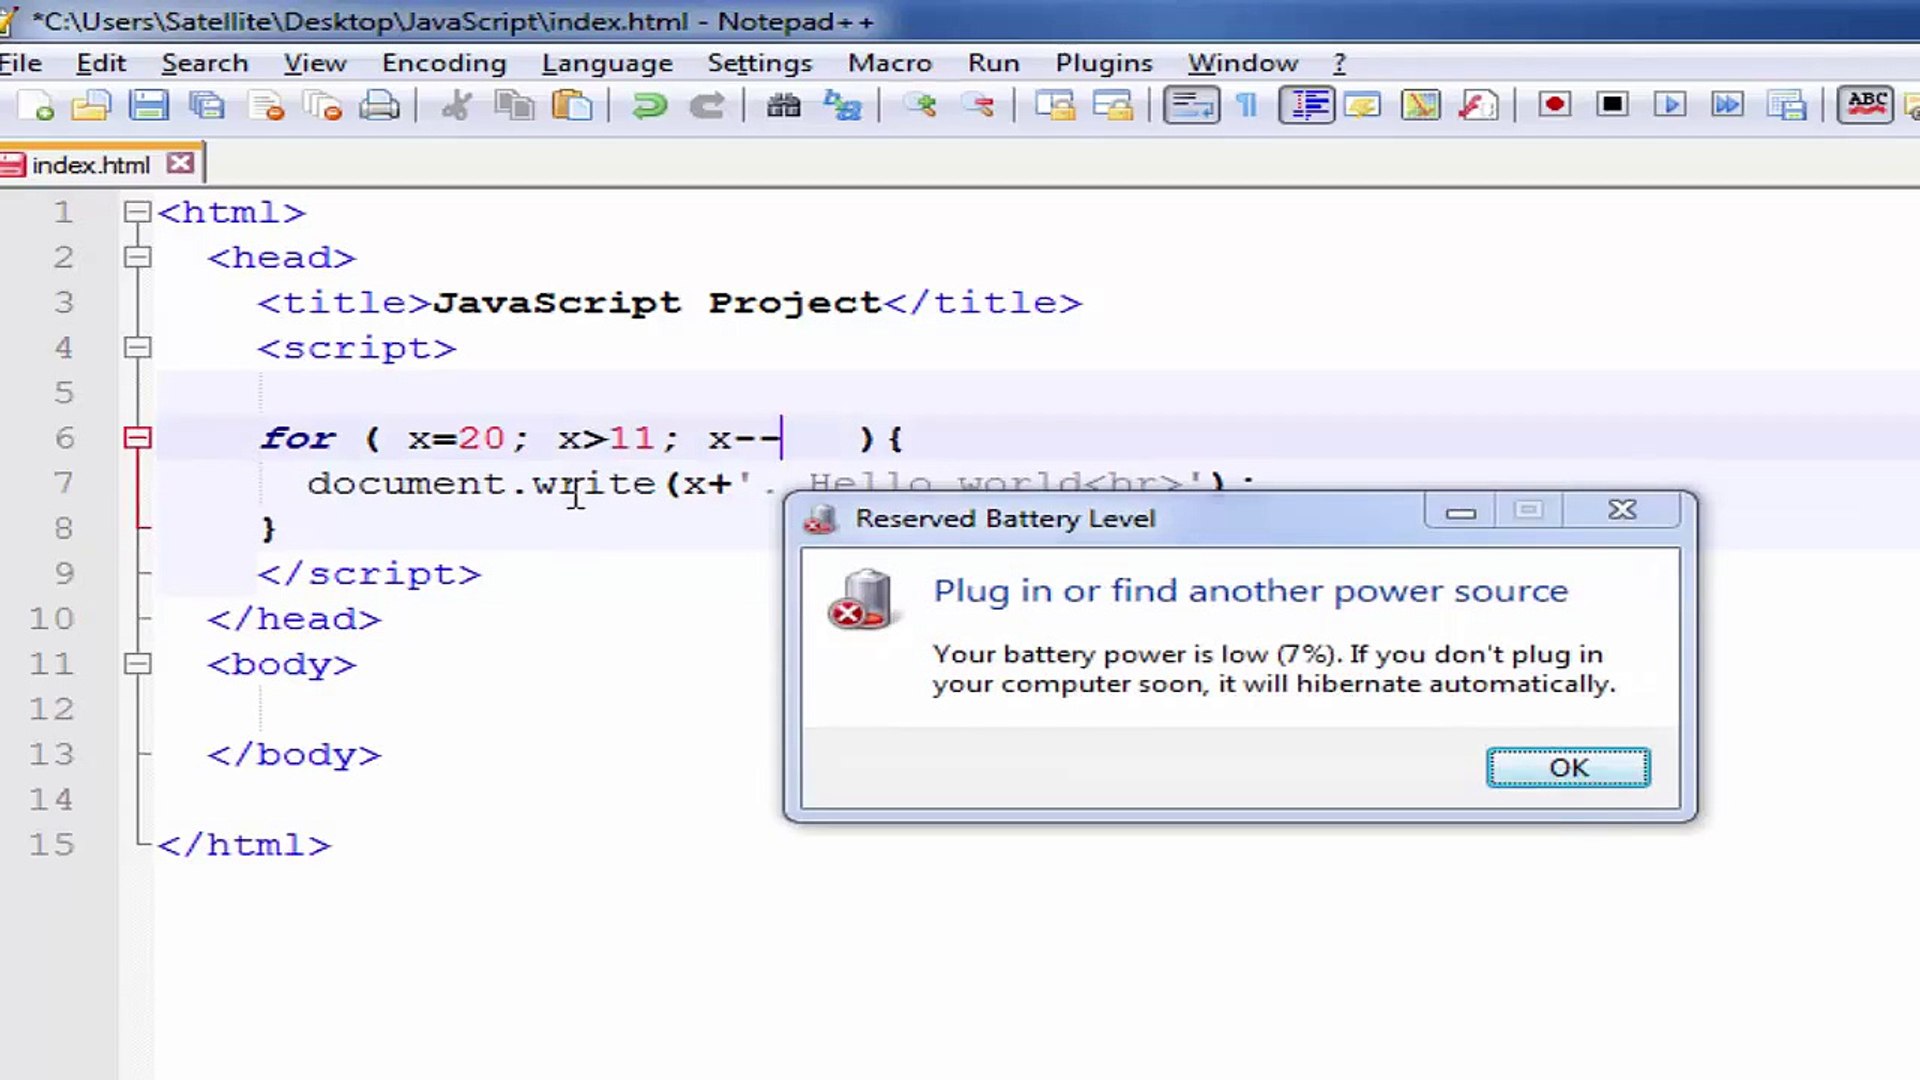Open a file using the folder icon
The width and height of the screenshot is (1920, 1080).
[x=91, y=105]
